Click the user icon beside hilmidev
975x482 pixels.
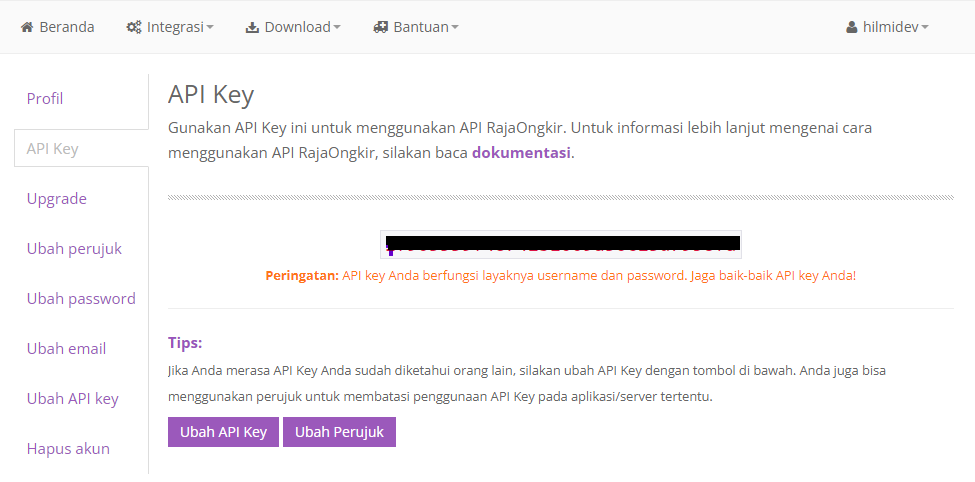coord(851,27)
